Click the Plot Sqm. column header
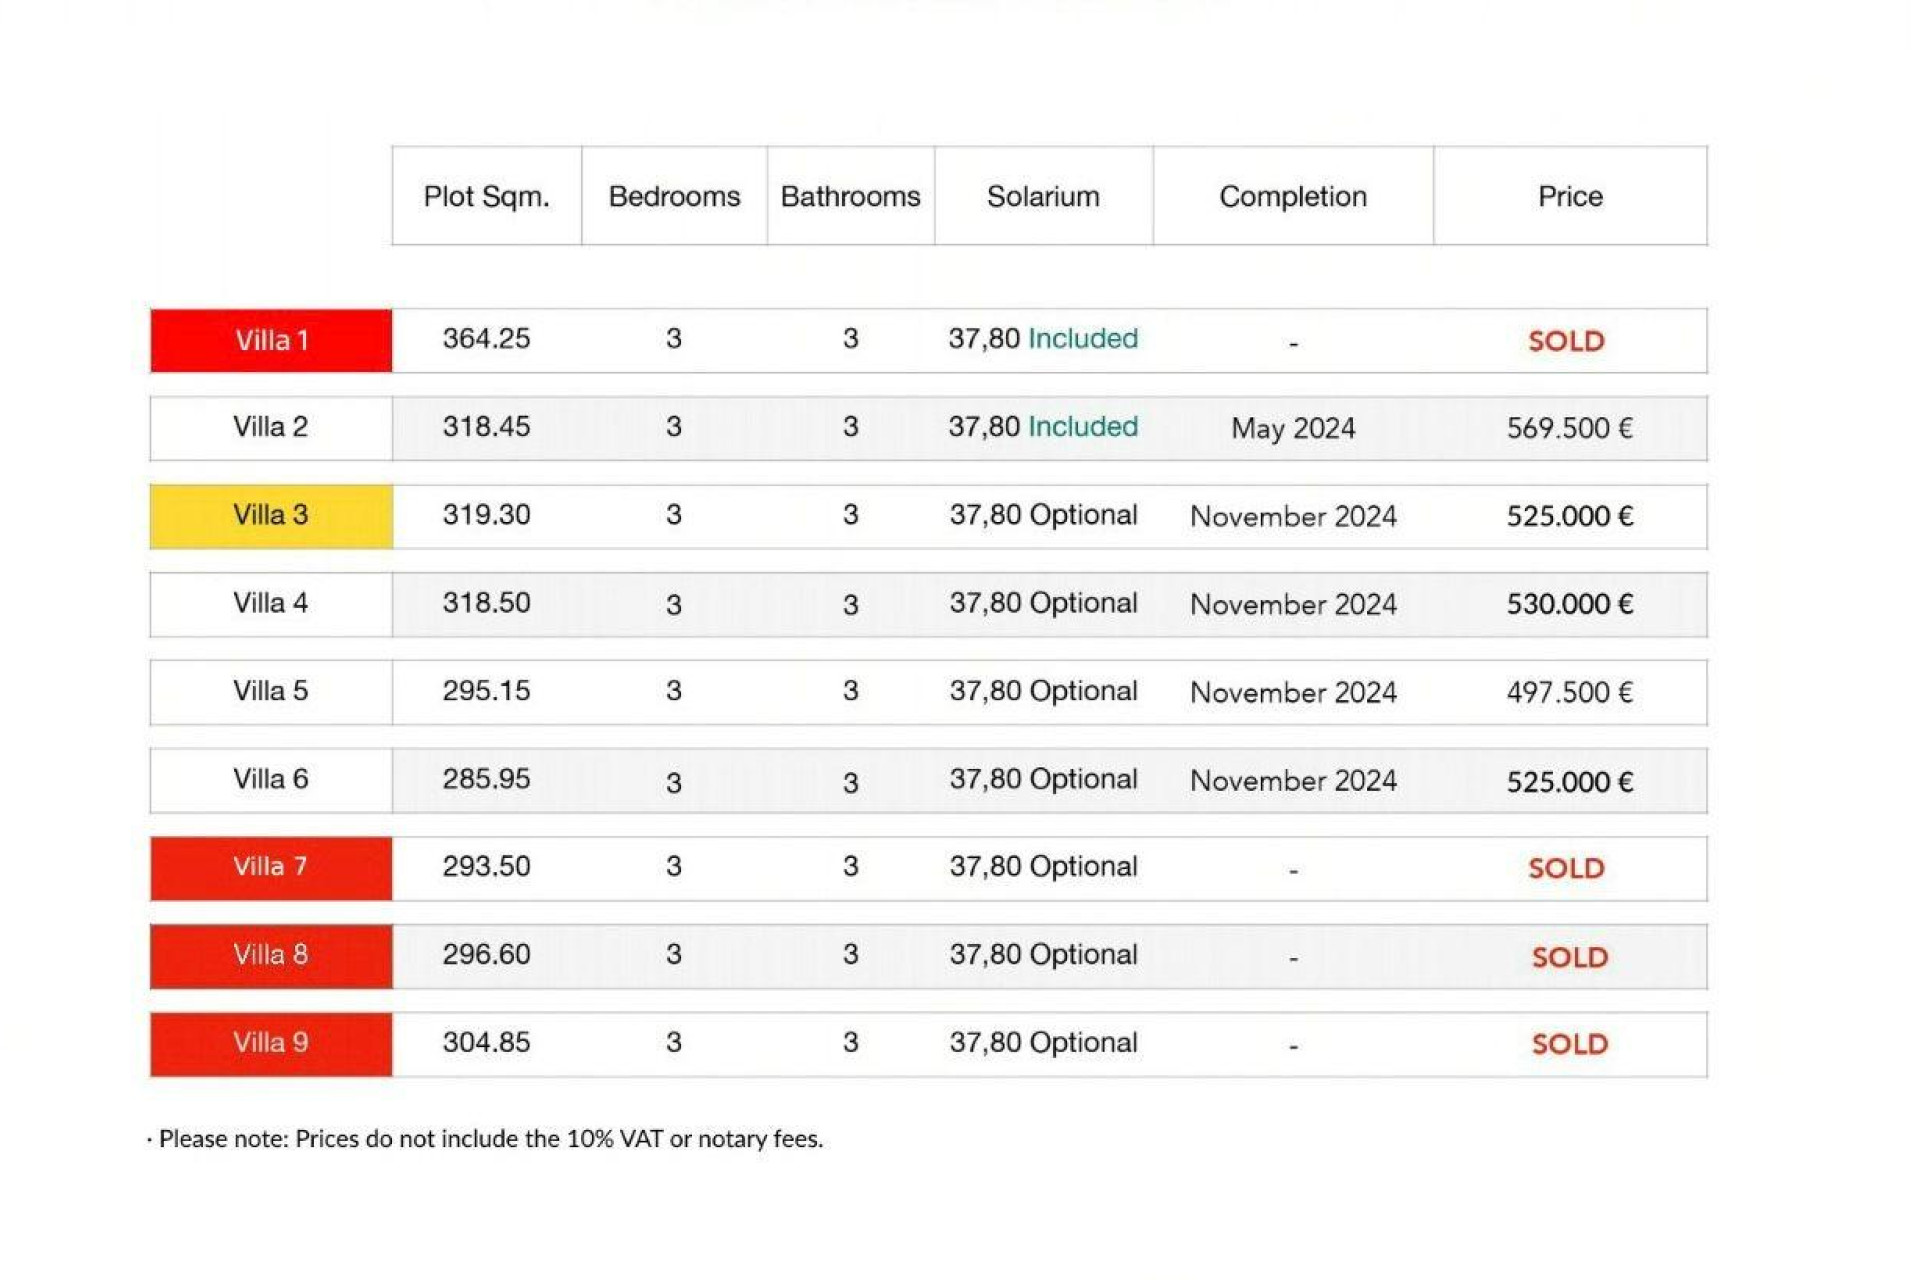The width and height of the screenshot is (1920, 1280). (486, 196)
